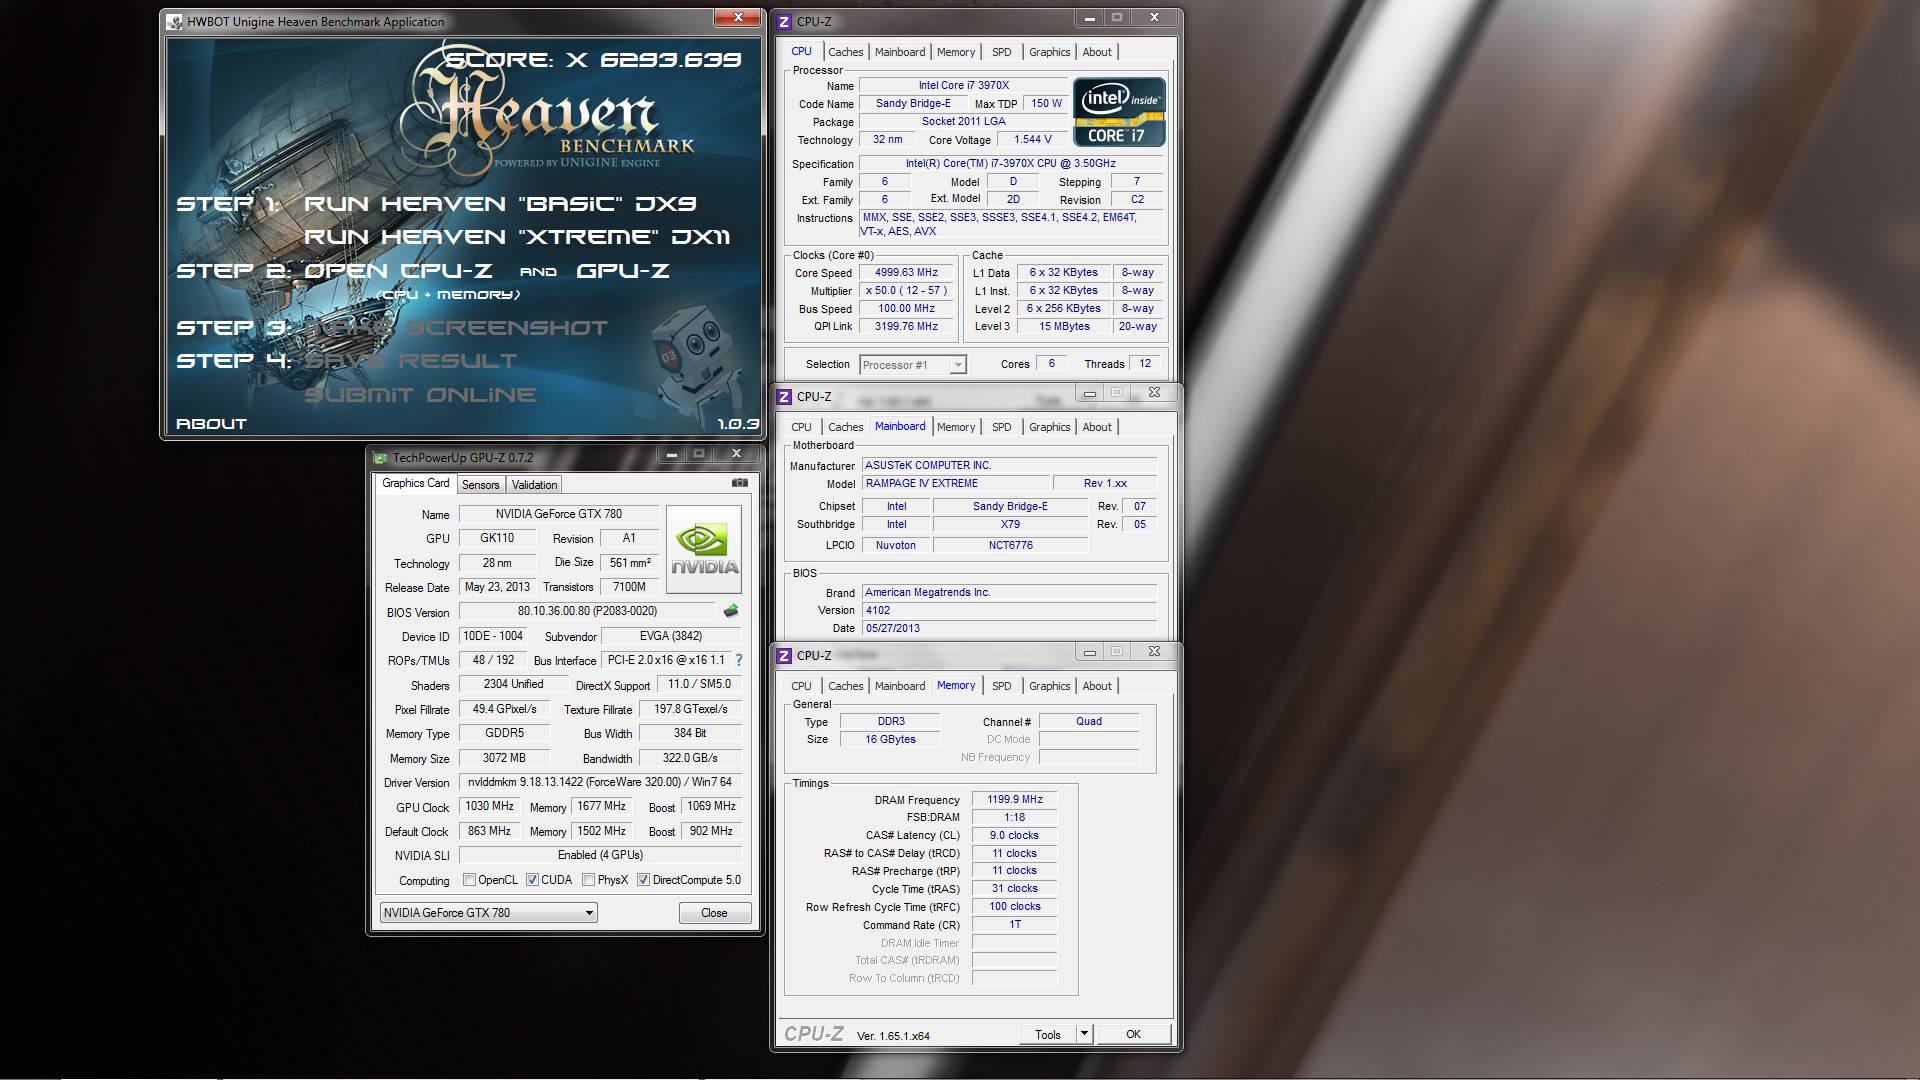Screen dimensions: 1920x1080
Task: Click the CPU name Intel Core i7 3970X
Action: click(x=963, y=86)
